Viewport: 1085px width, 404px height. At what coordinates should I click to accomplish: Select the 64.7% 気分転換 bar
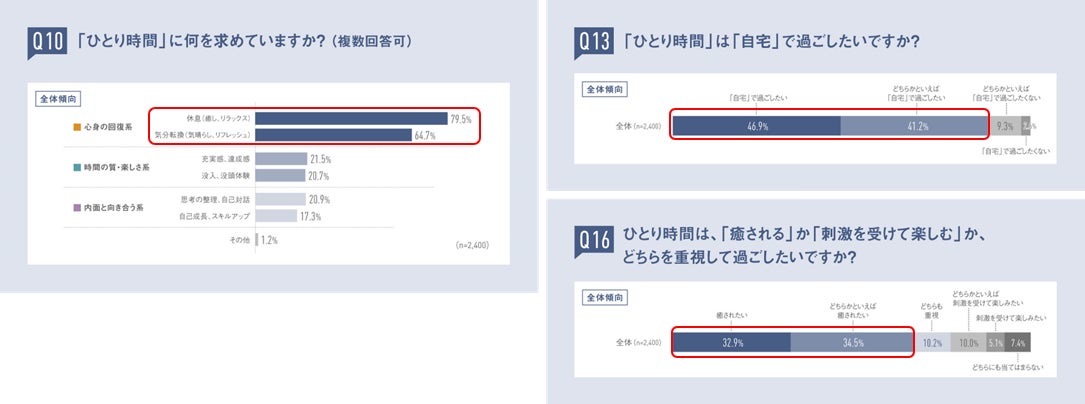[x=334, y=135]
